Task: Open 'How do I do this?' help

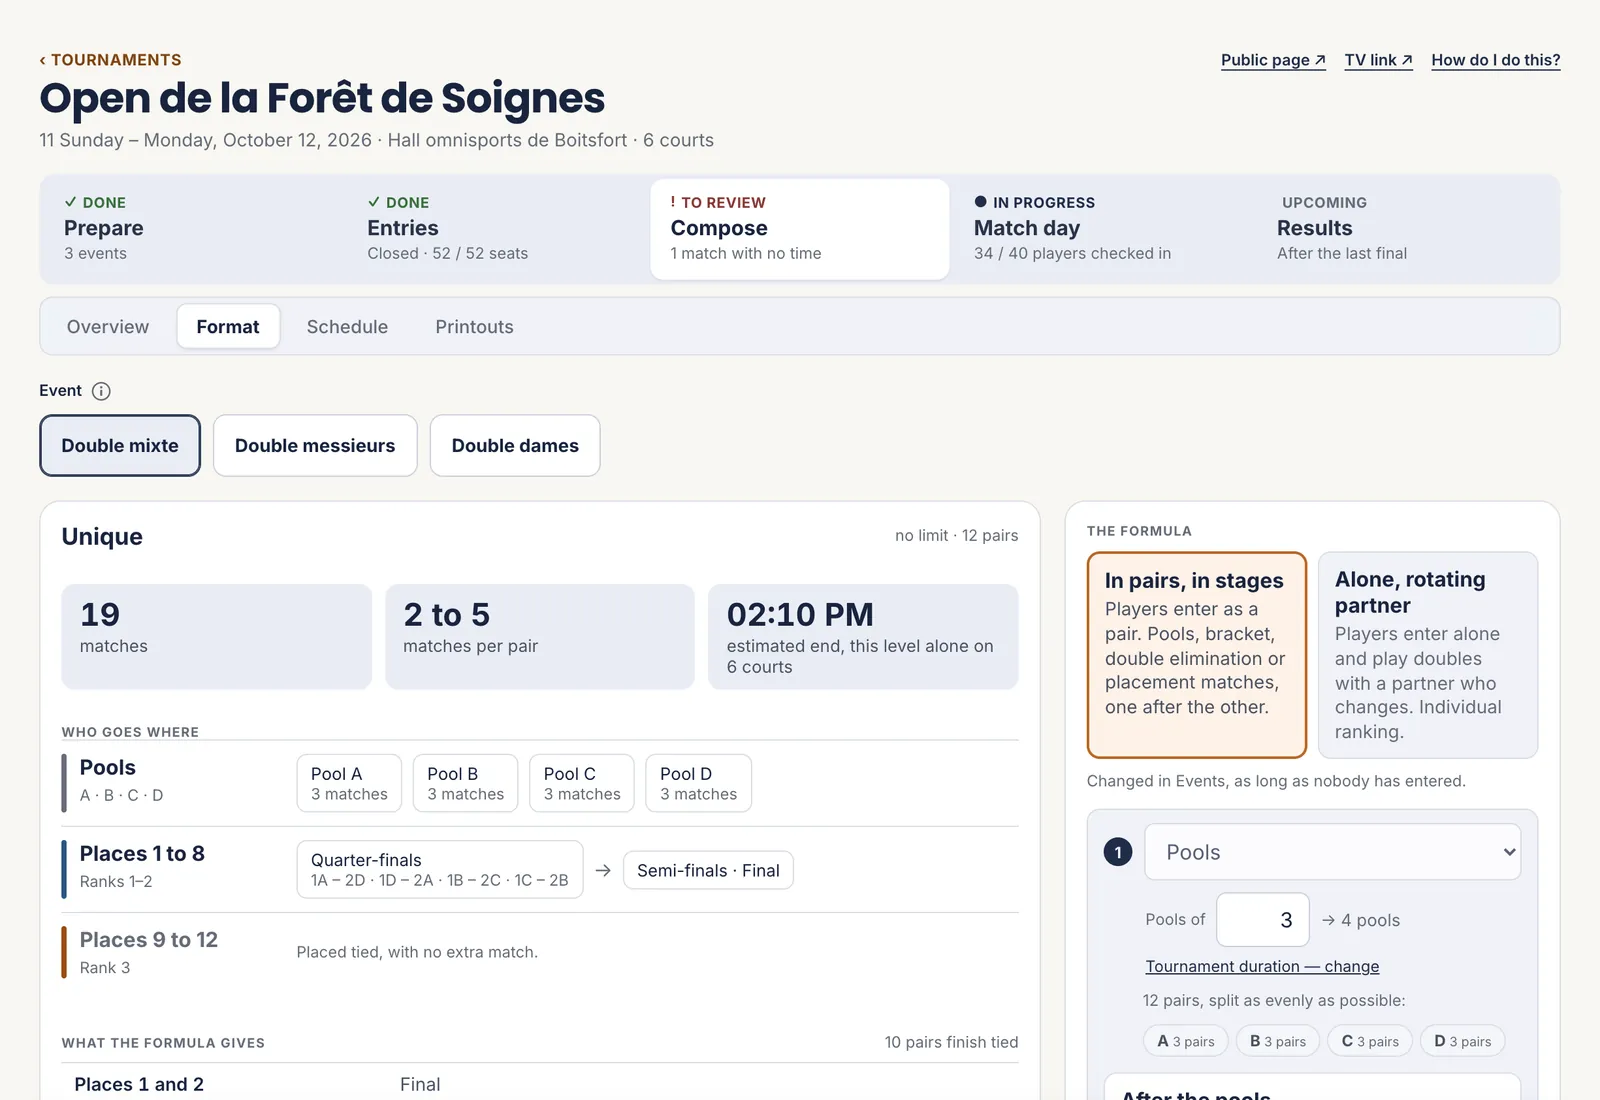Action: 1495,60
